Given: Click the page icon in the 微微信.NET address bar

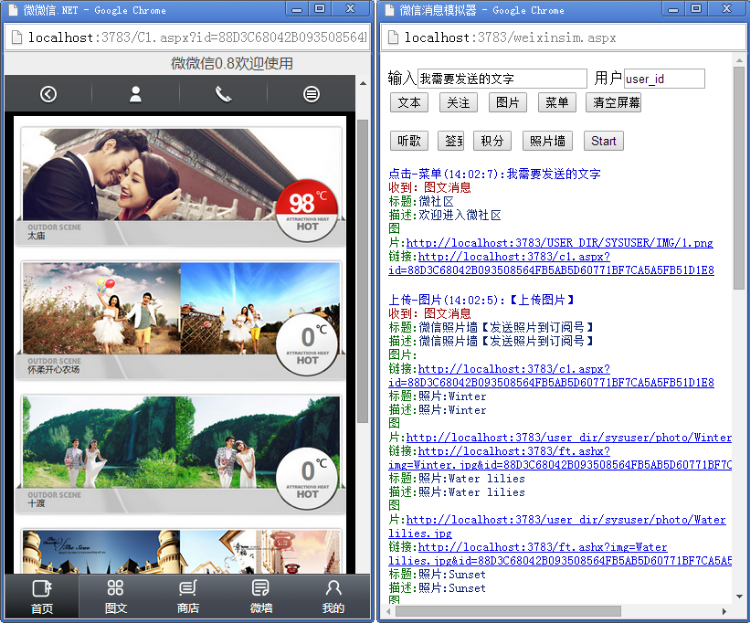Looking at the screenshot, I should tap(17, 37).
